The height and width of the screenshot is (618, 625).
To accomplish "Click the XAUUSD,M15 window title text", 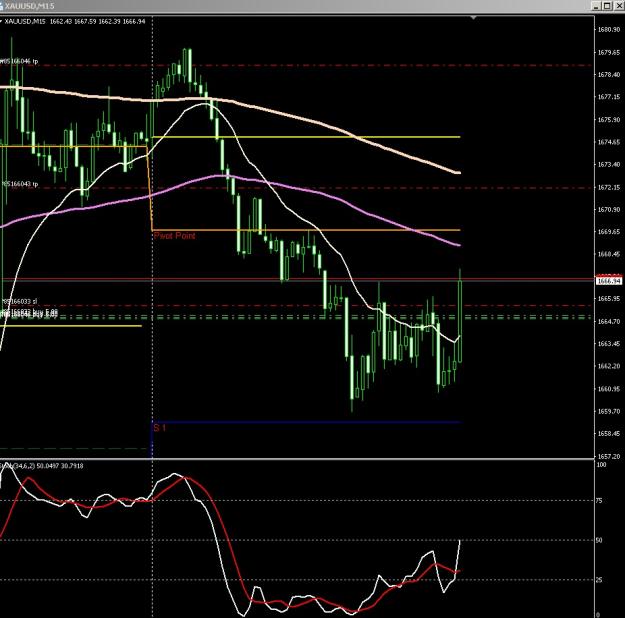I will pos(29,6).
